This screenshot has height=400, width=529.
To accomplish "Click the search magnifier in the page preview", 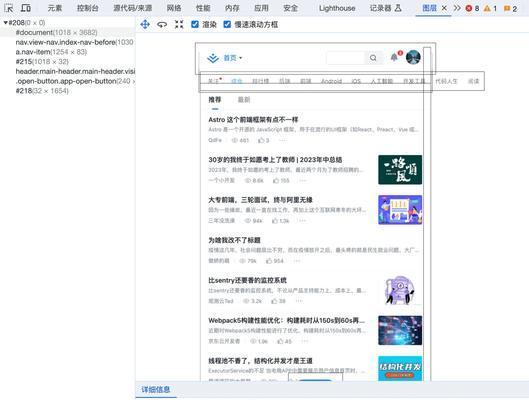I will (373, 58).
